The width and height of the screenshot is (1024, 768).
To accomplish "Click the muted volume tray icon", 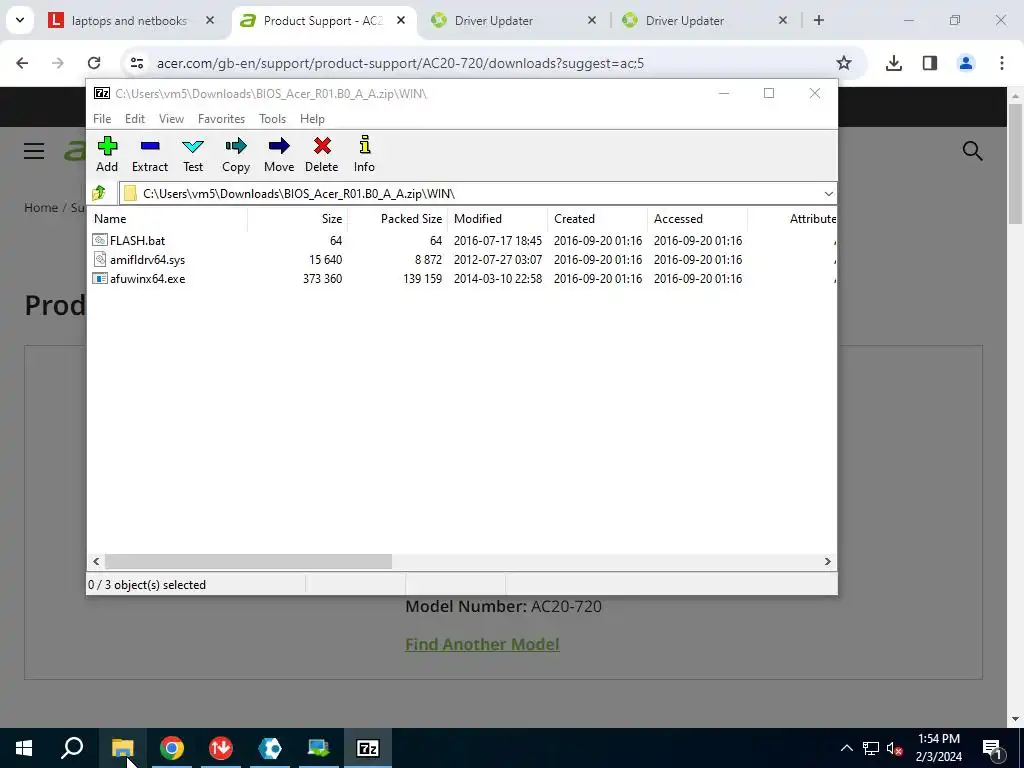I will [x=894, y=748].
